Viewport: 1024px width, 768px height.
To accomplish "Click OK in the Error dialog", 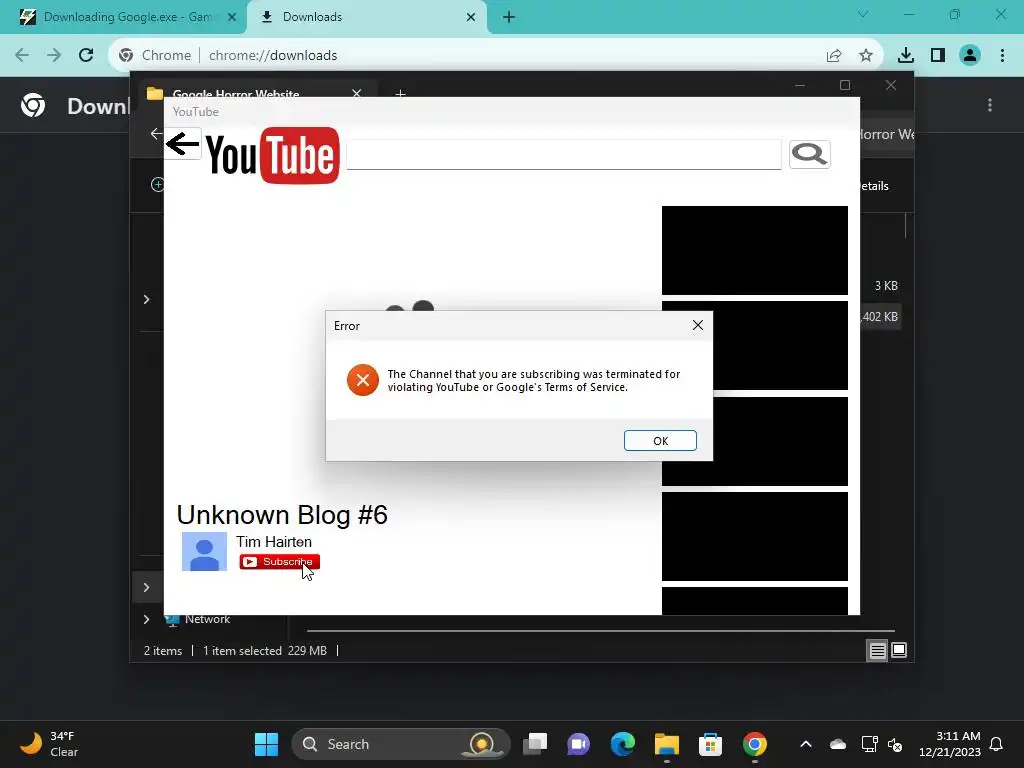I will click(x=660, y=441).
